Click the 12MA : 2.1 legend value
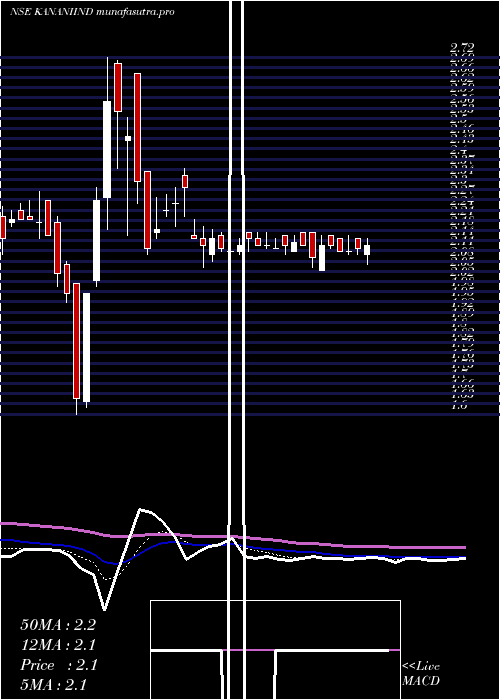 [x=58, y=645]
